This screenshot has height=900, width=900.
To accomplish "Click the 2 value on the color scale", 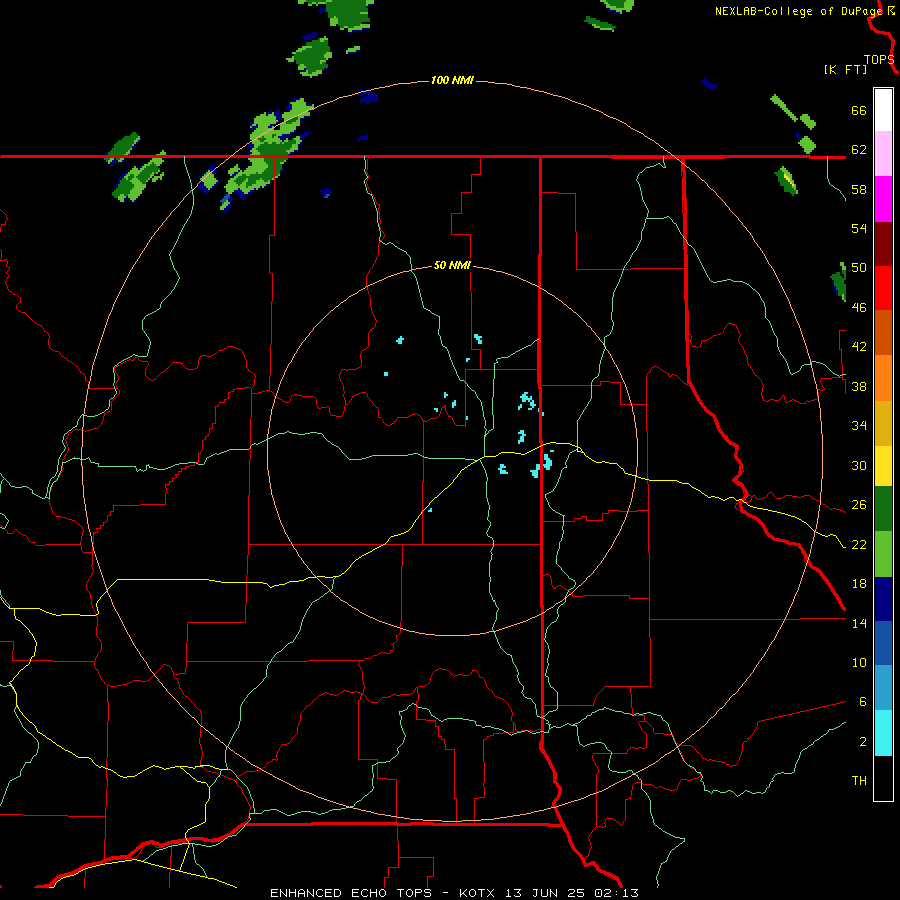I will 862,741.
